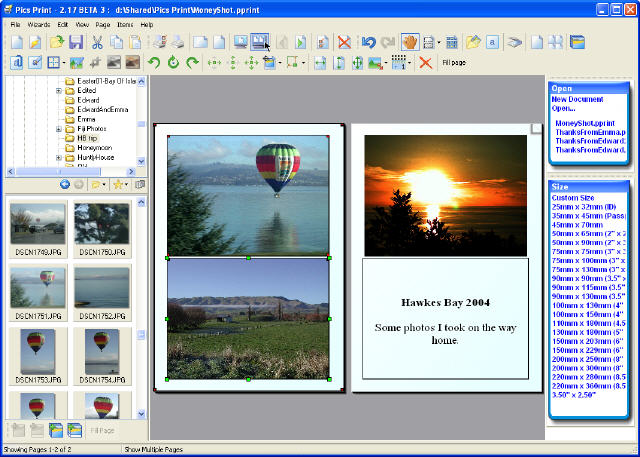This screenshot has width=640, height=457.
Task: Open the favorites star dropdown
Action: click(x=120, y=184)
